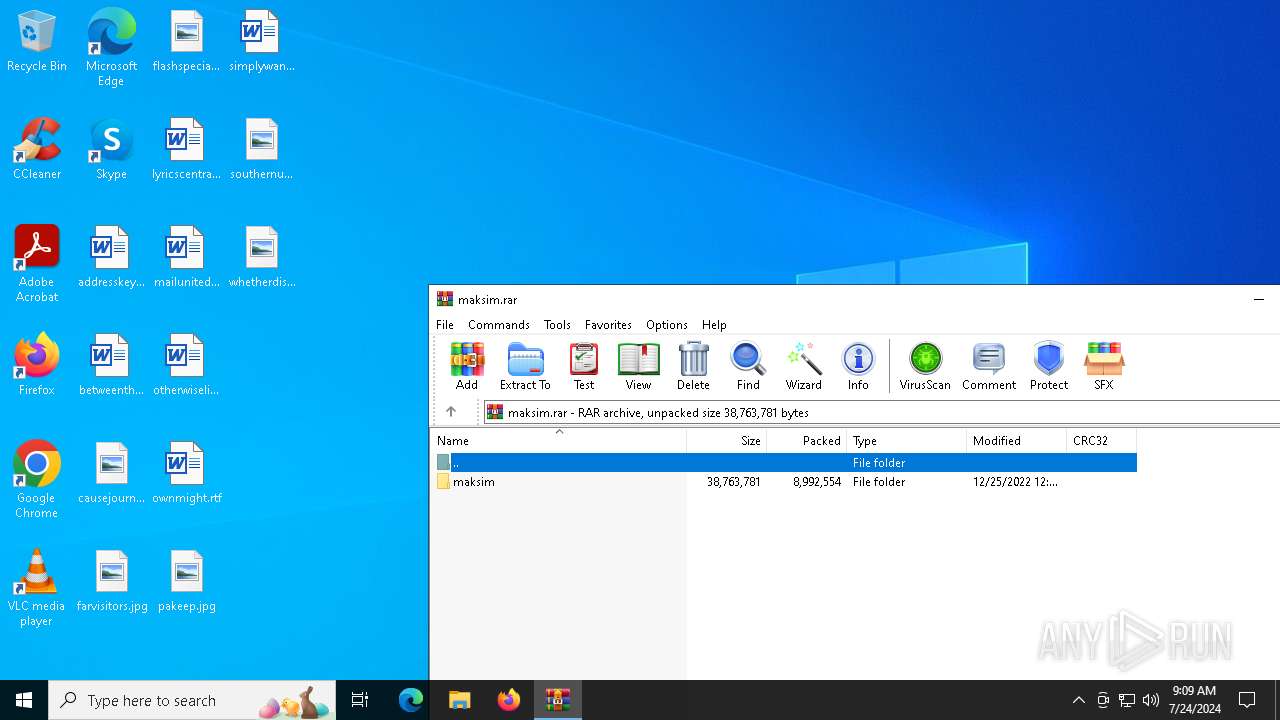1280x720 pixels.
Task: Go up one folder level arrow
Action: coord(451,412)
